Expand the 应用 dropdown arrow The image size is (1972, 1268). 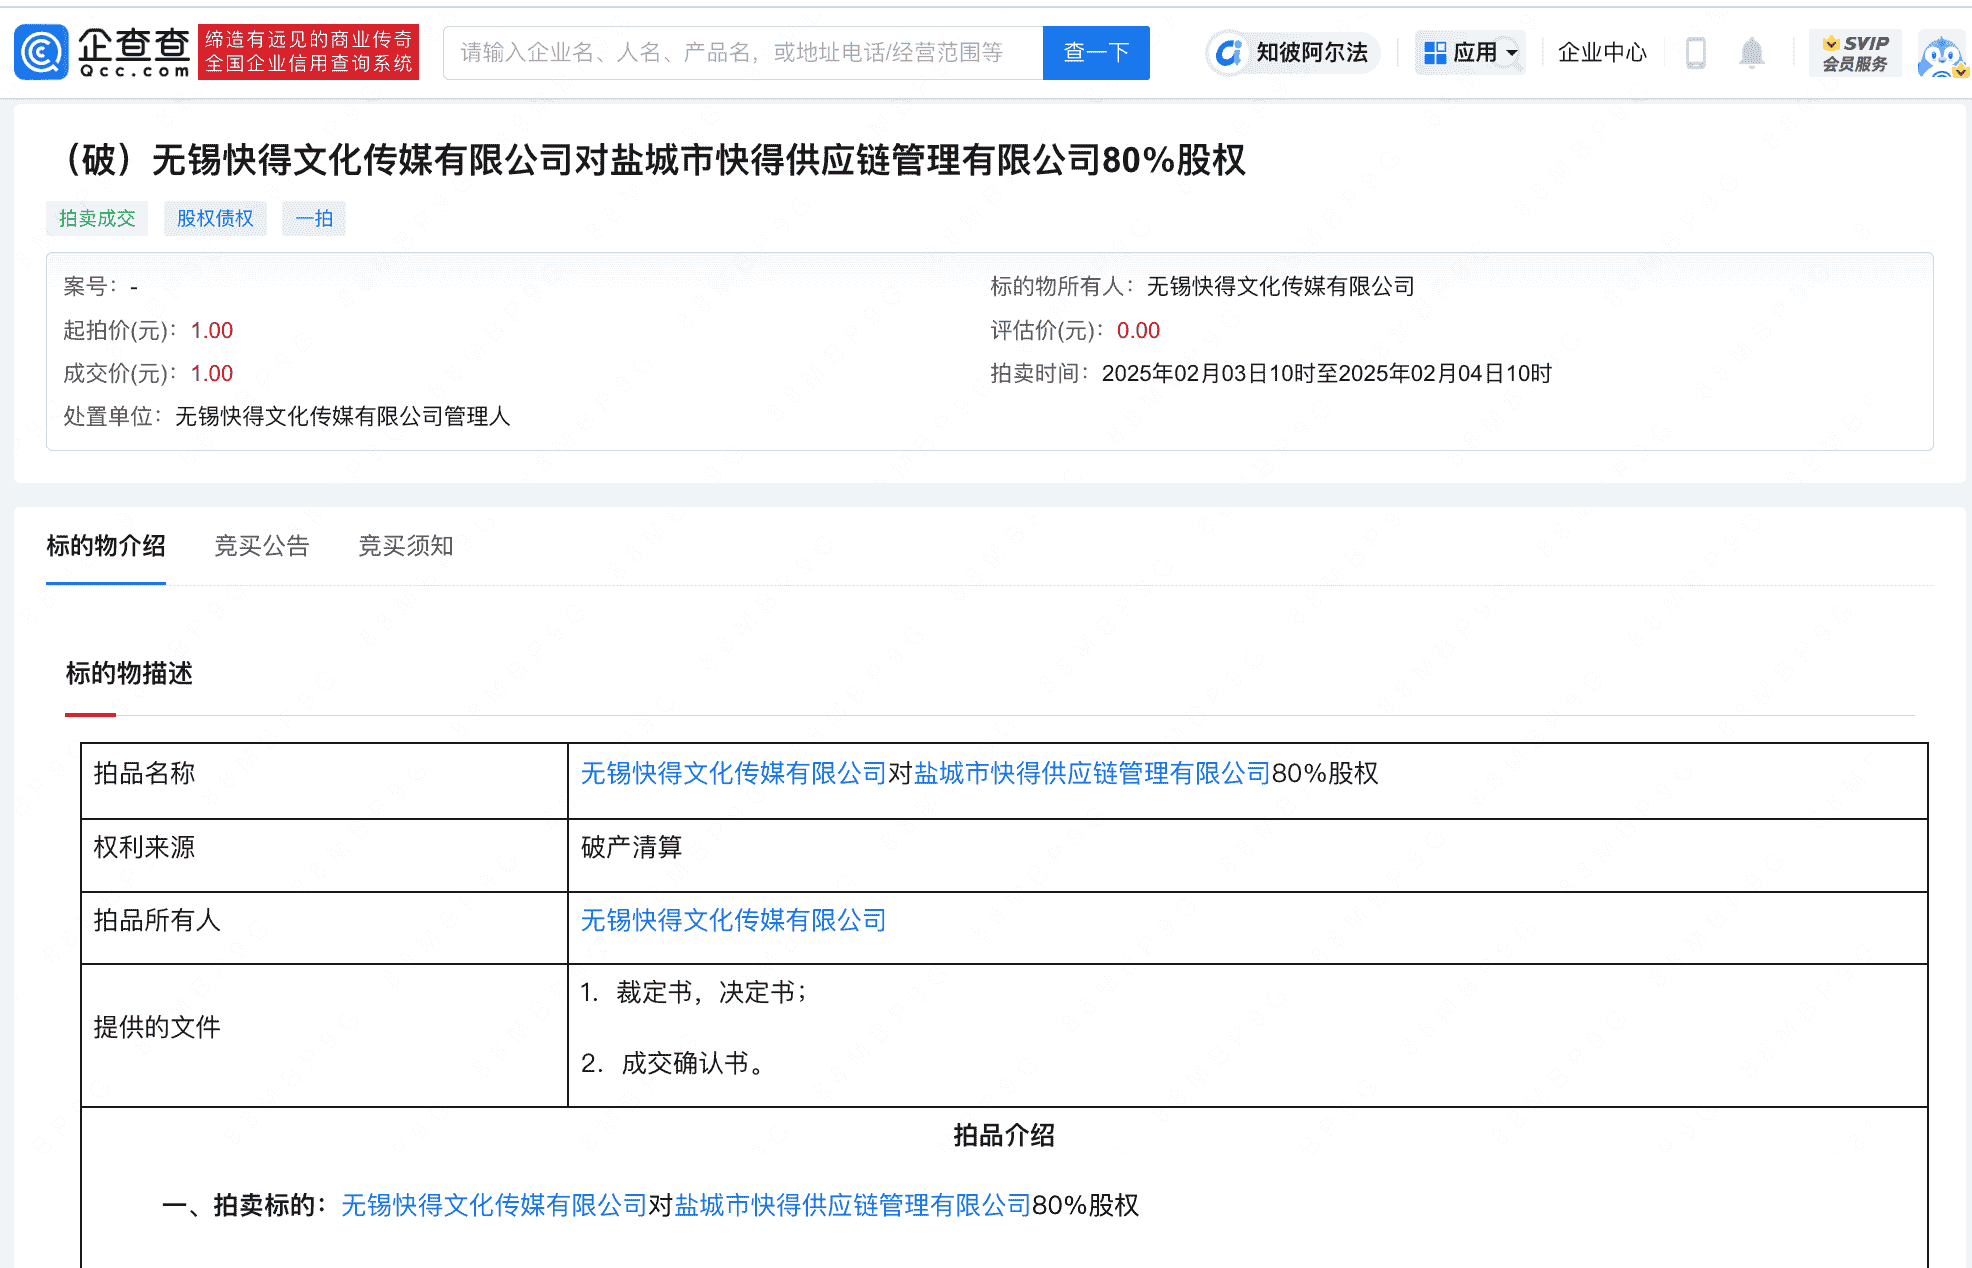coord(1511,53)
